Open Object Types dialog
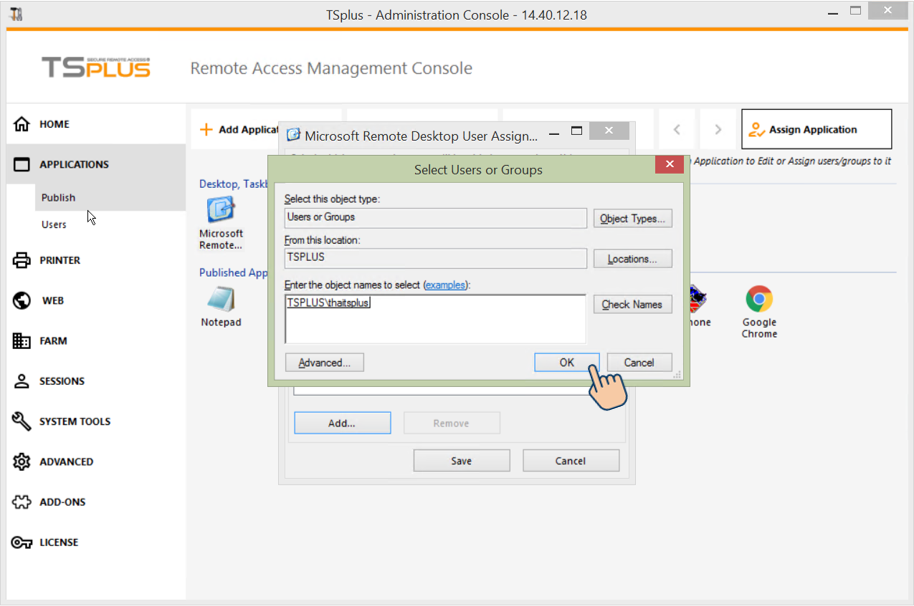 coord(632,219)
